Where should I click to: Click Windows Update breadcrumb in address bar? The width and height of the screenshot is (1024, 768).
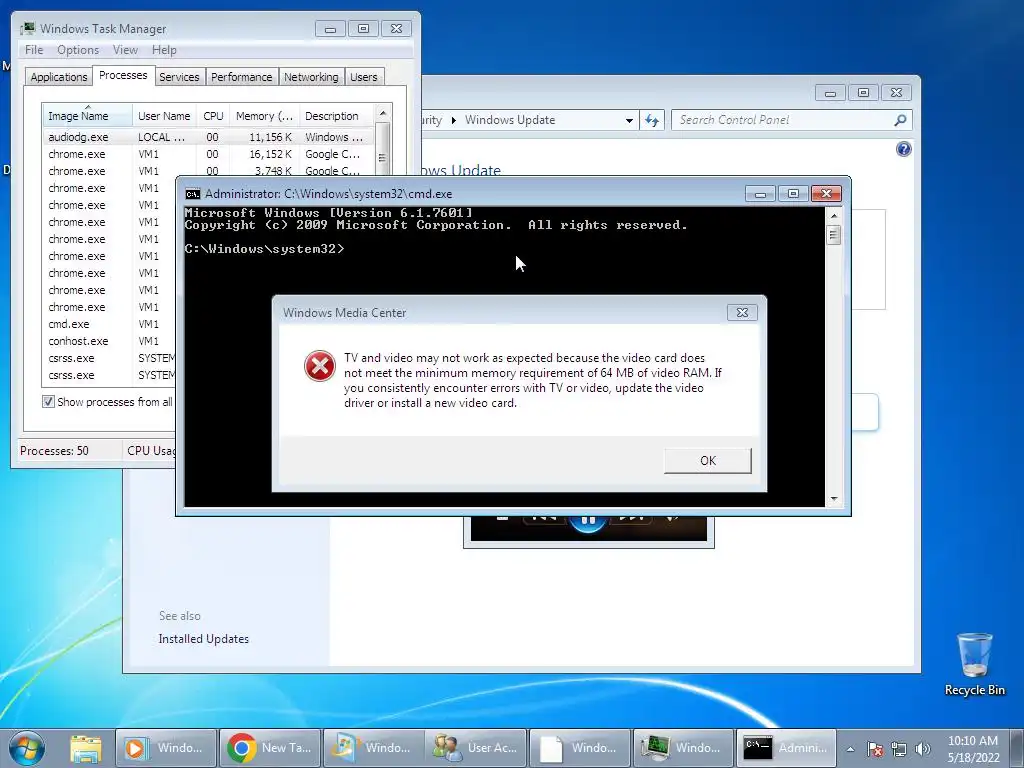point(509,120)
